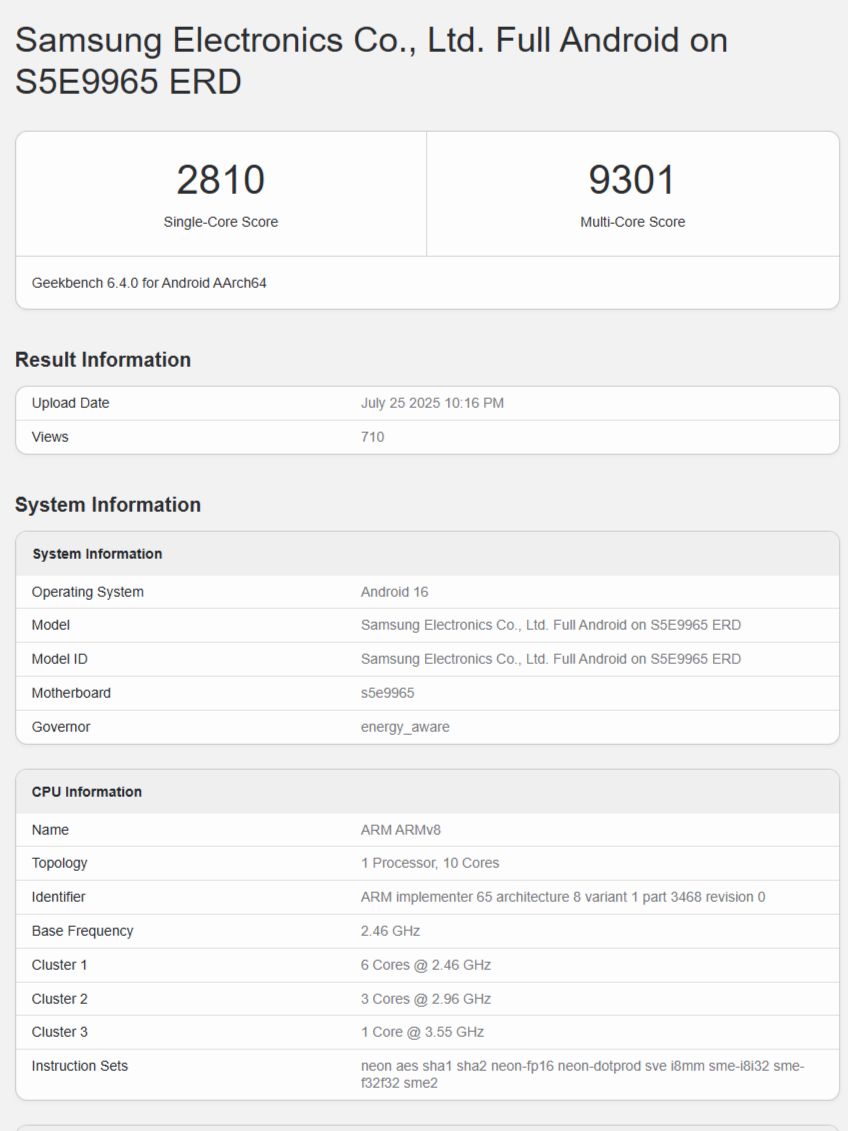Select the "Android 16" value
The image size is (848, 1131).
coord(394,592)
